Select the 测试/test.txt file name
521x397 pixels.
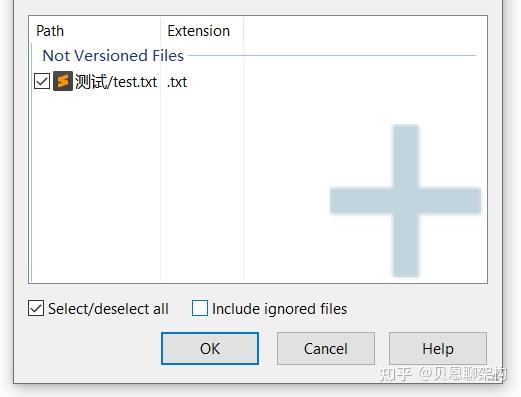click(116, 82)
